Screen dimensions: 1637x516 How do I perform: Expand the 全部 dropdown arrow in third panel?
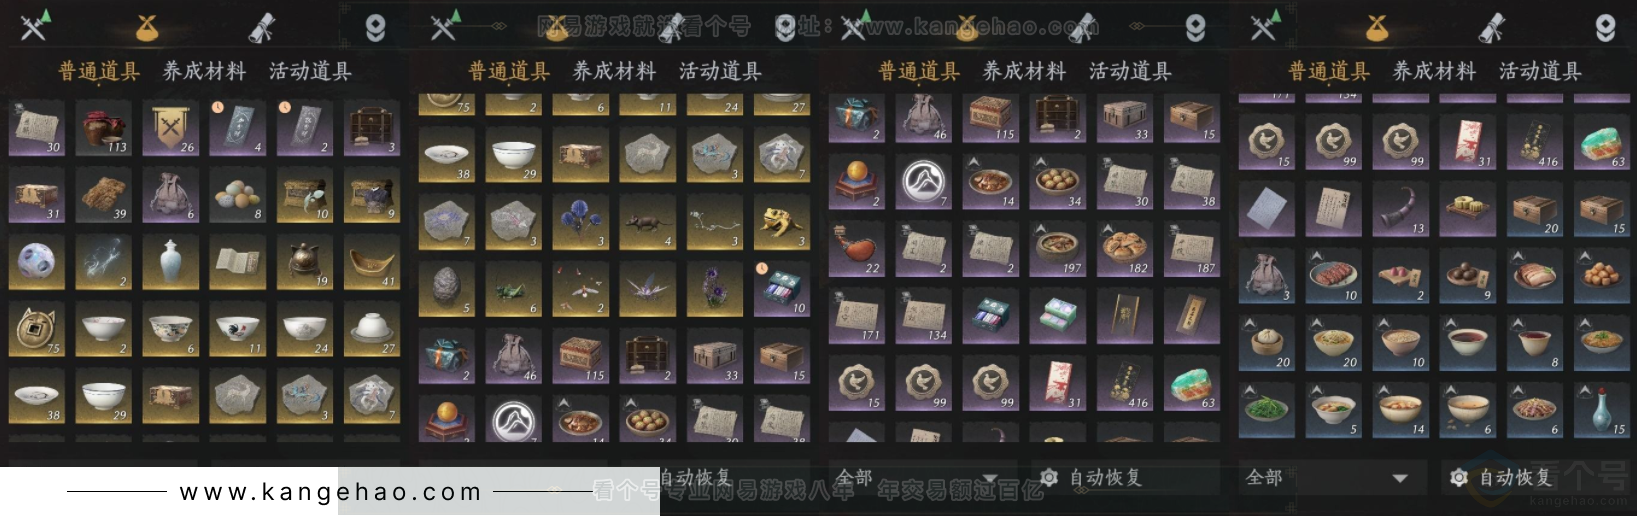(x=990, y=479)
